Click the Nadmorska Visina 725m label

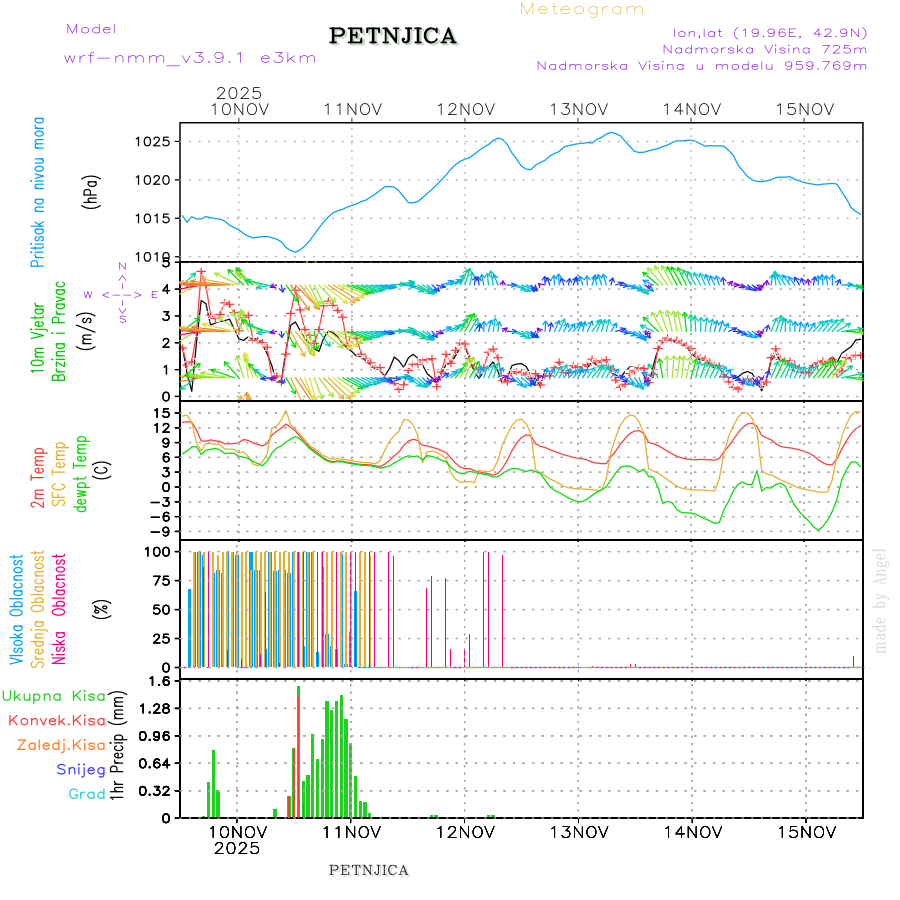(x=764, y=48)
